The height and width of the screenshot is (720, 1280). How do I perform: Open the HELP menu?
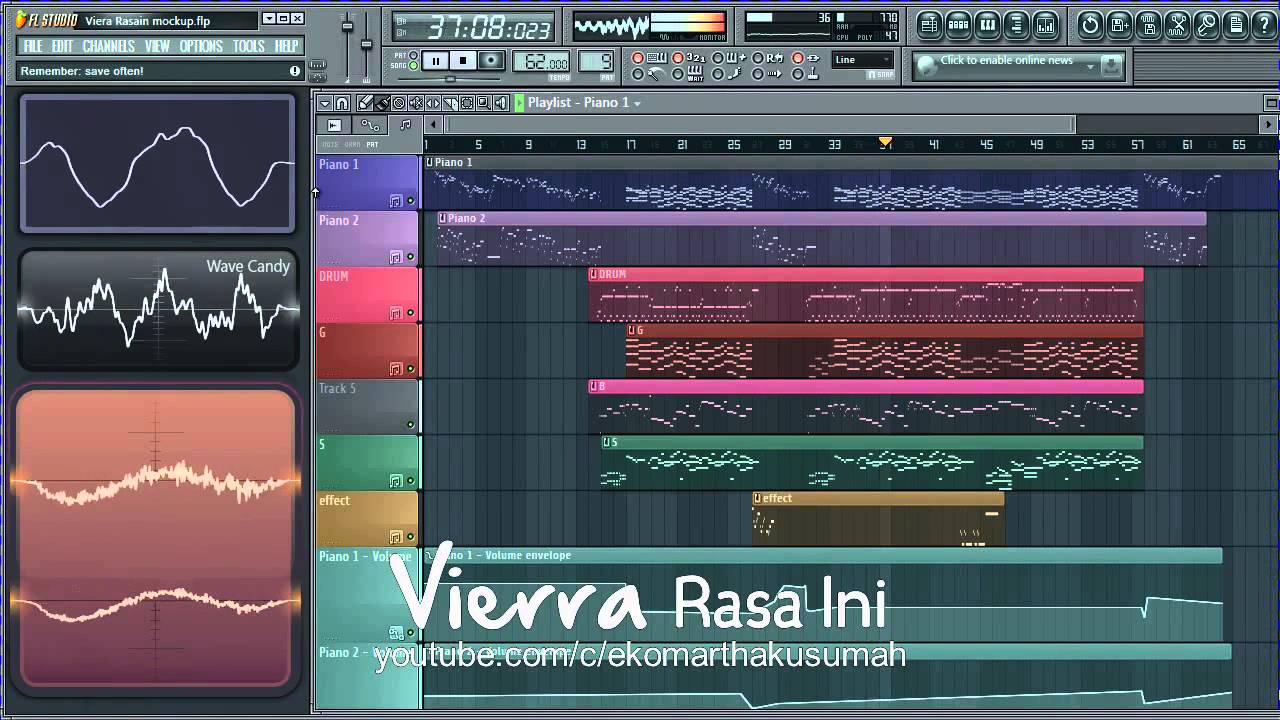click(x=287, y=46)
